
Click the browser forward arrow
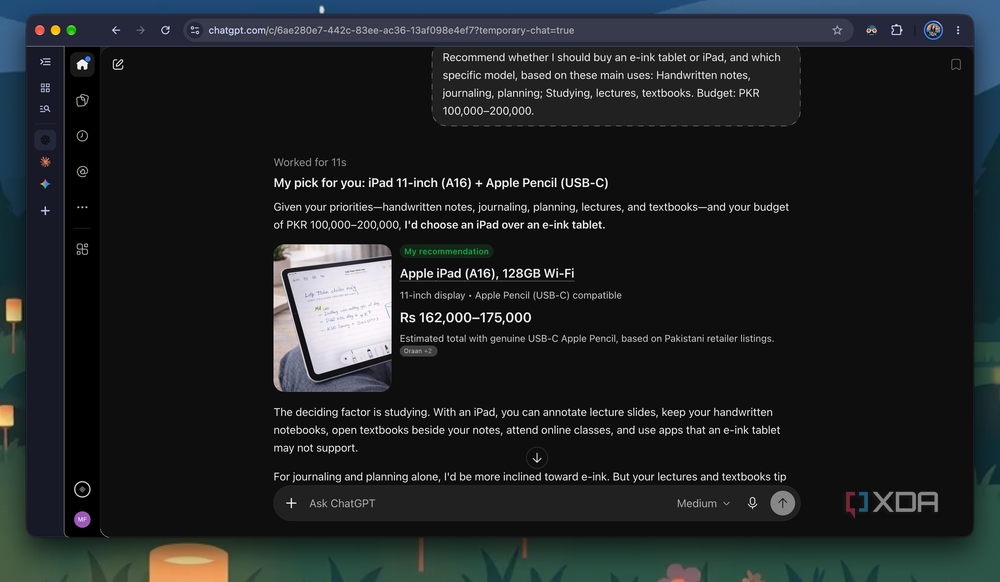point(140,30)
